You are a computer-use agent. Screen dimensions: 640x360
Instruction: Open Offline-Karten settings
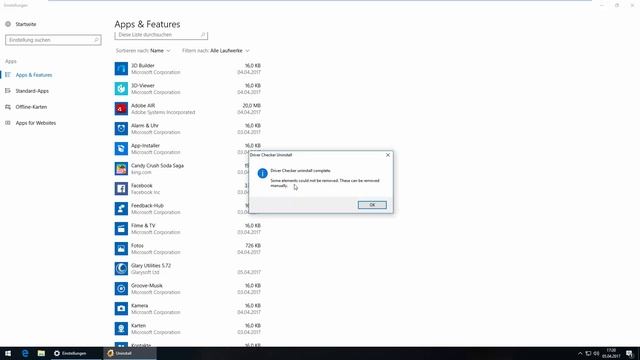pyautogui.click(x=31, y=107)
